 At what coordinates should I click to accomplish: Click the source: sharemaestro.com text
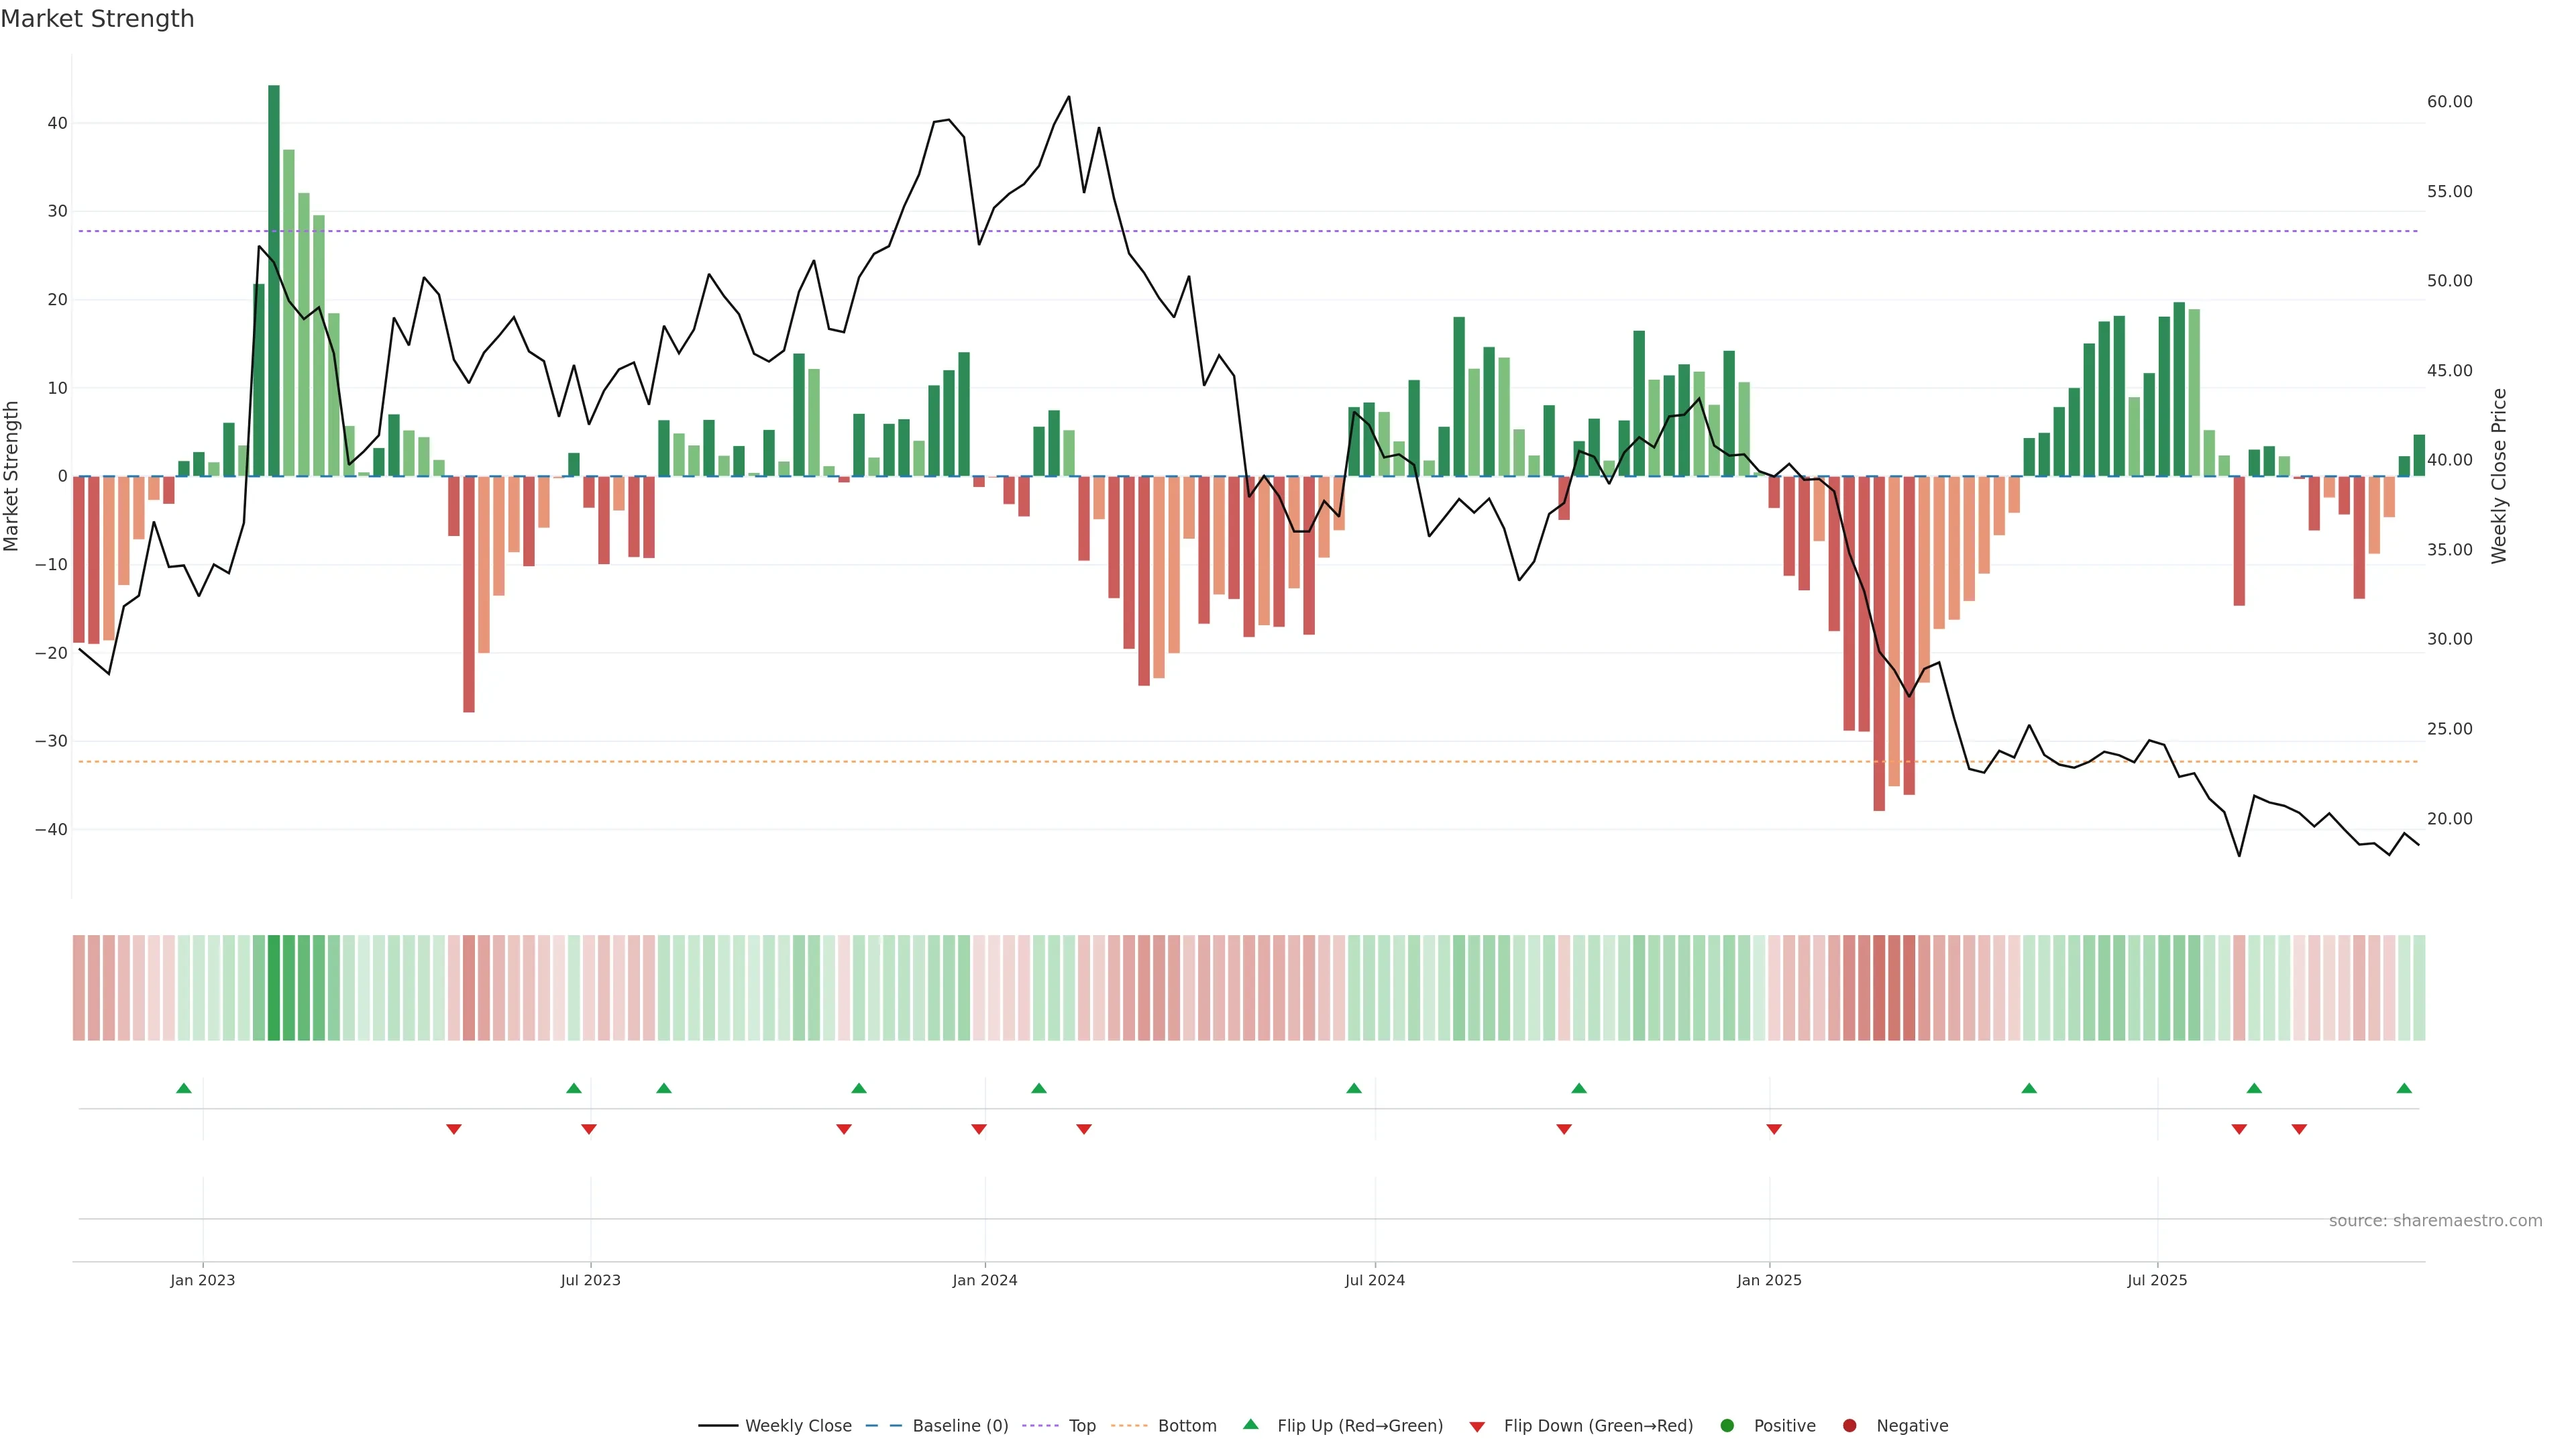(2435, 1220)
